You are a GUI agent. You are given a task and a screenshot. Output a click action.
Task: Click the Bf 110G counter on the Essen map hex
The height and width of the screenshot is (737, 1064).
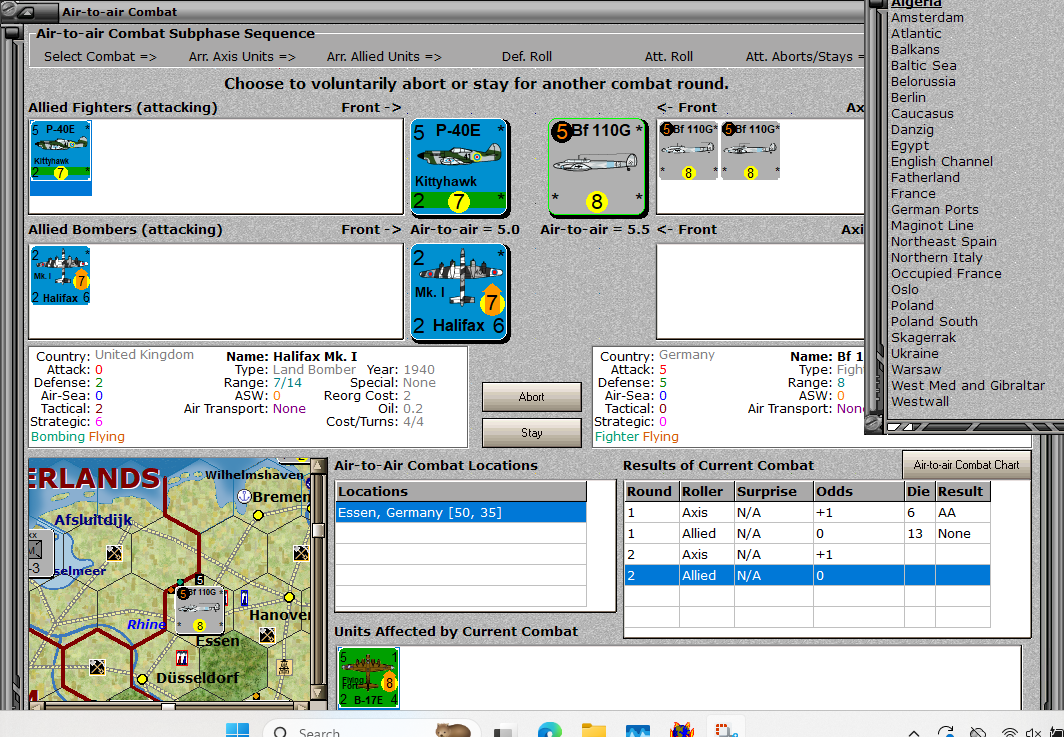(x=200, y=610)
